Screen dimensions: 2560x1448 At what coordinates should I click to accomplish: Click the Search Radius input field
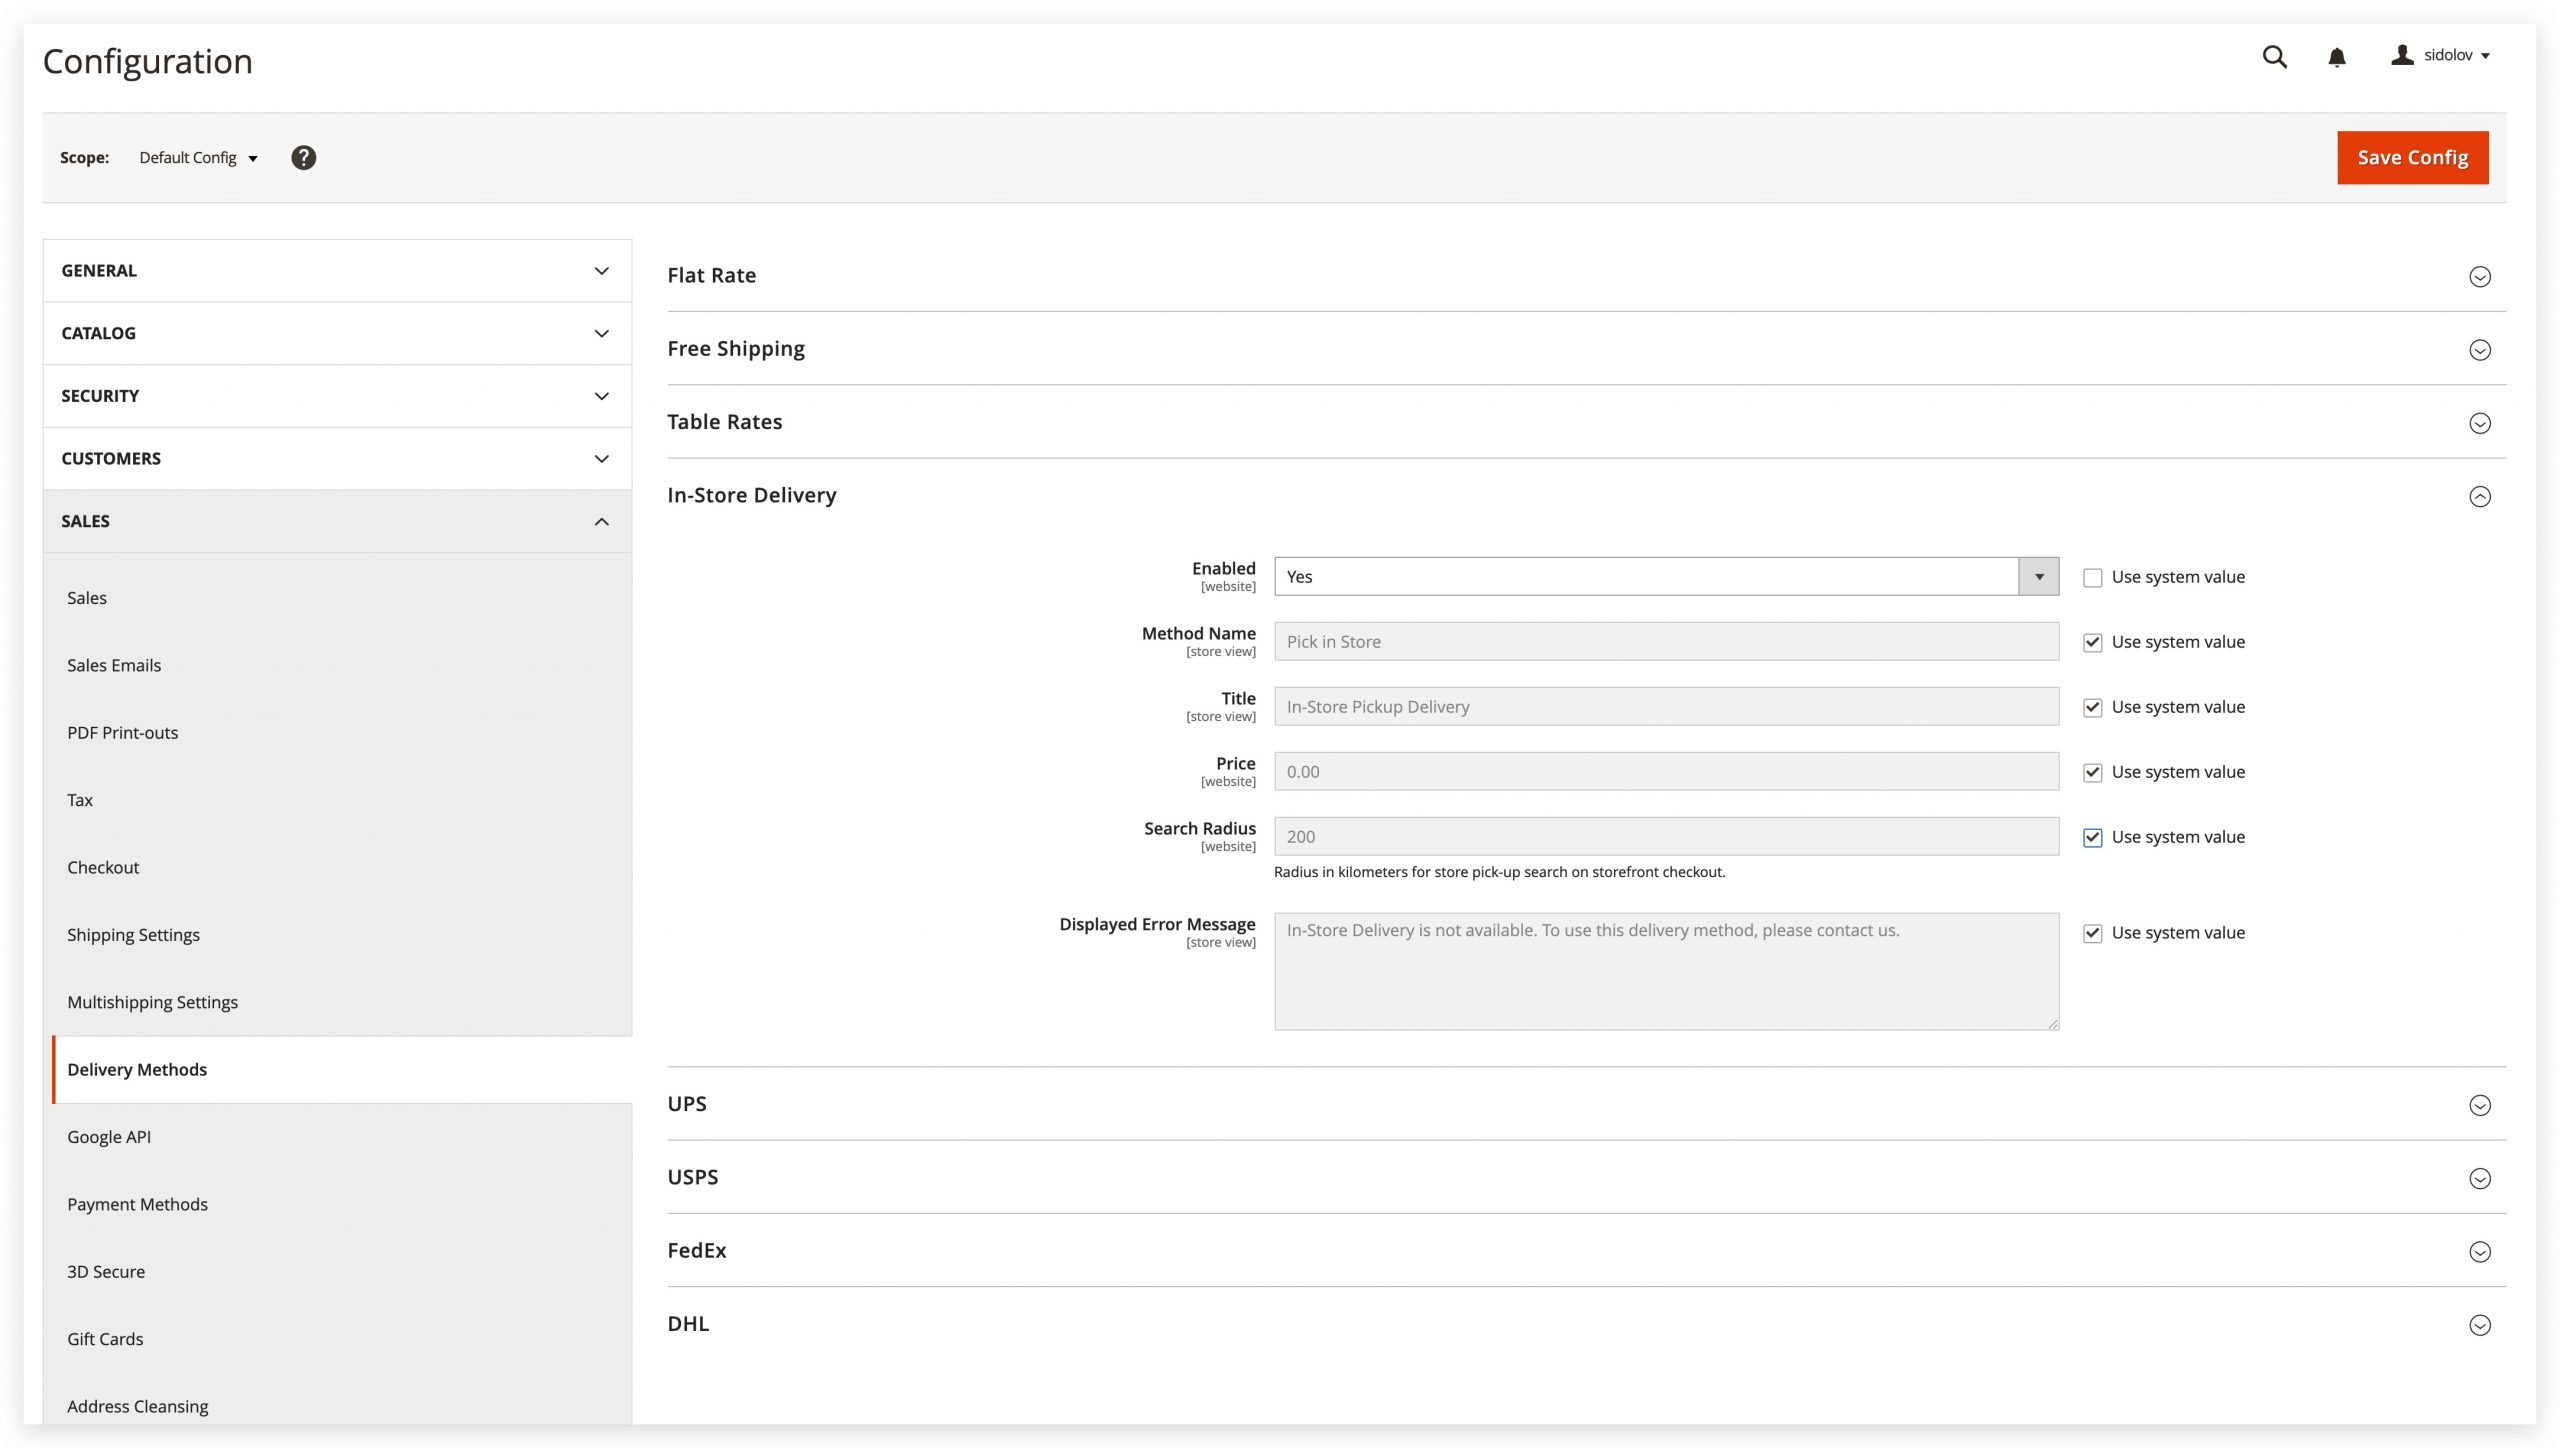pyautogui.click(x=1666, y=837)
